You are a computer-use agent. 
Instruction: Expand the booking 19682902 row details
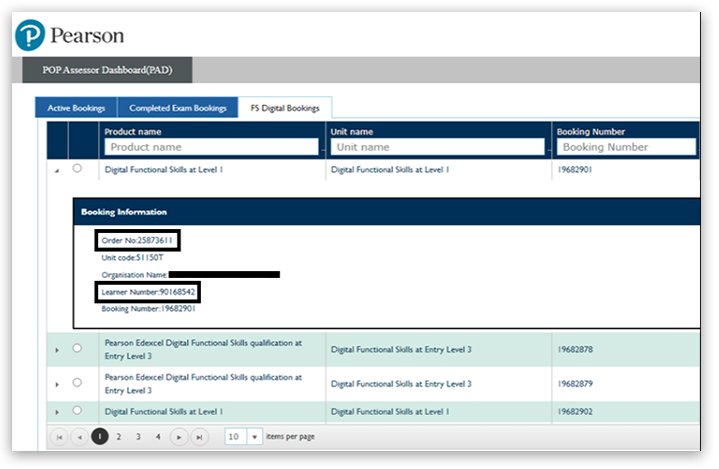pyautogui.click(x=57, y=411)
